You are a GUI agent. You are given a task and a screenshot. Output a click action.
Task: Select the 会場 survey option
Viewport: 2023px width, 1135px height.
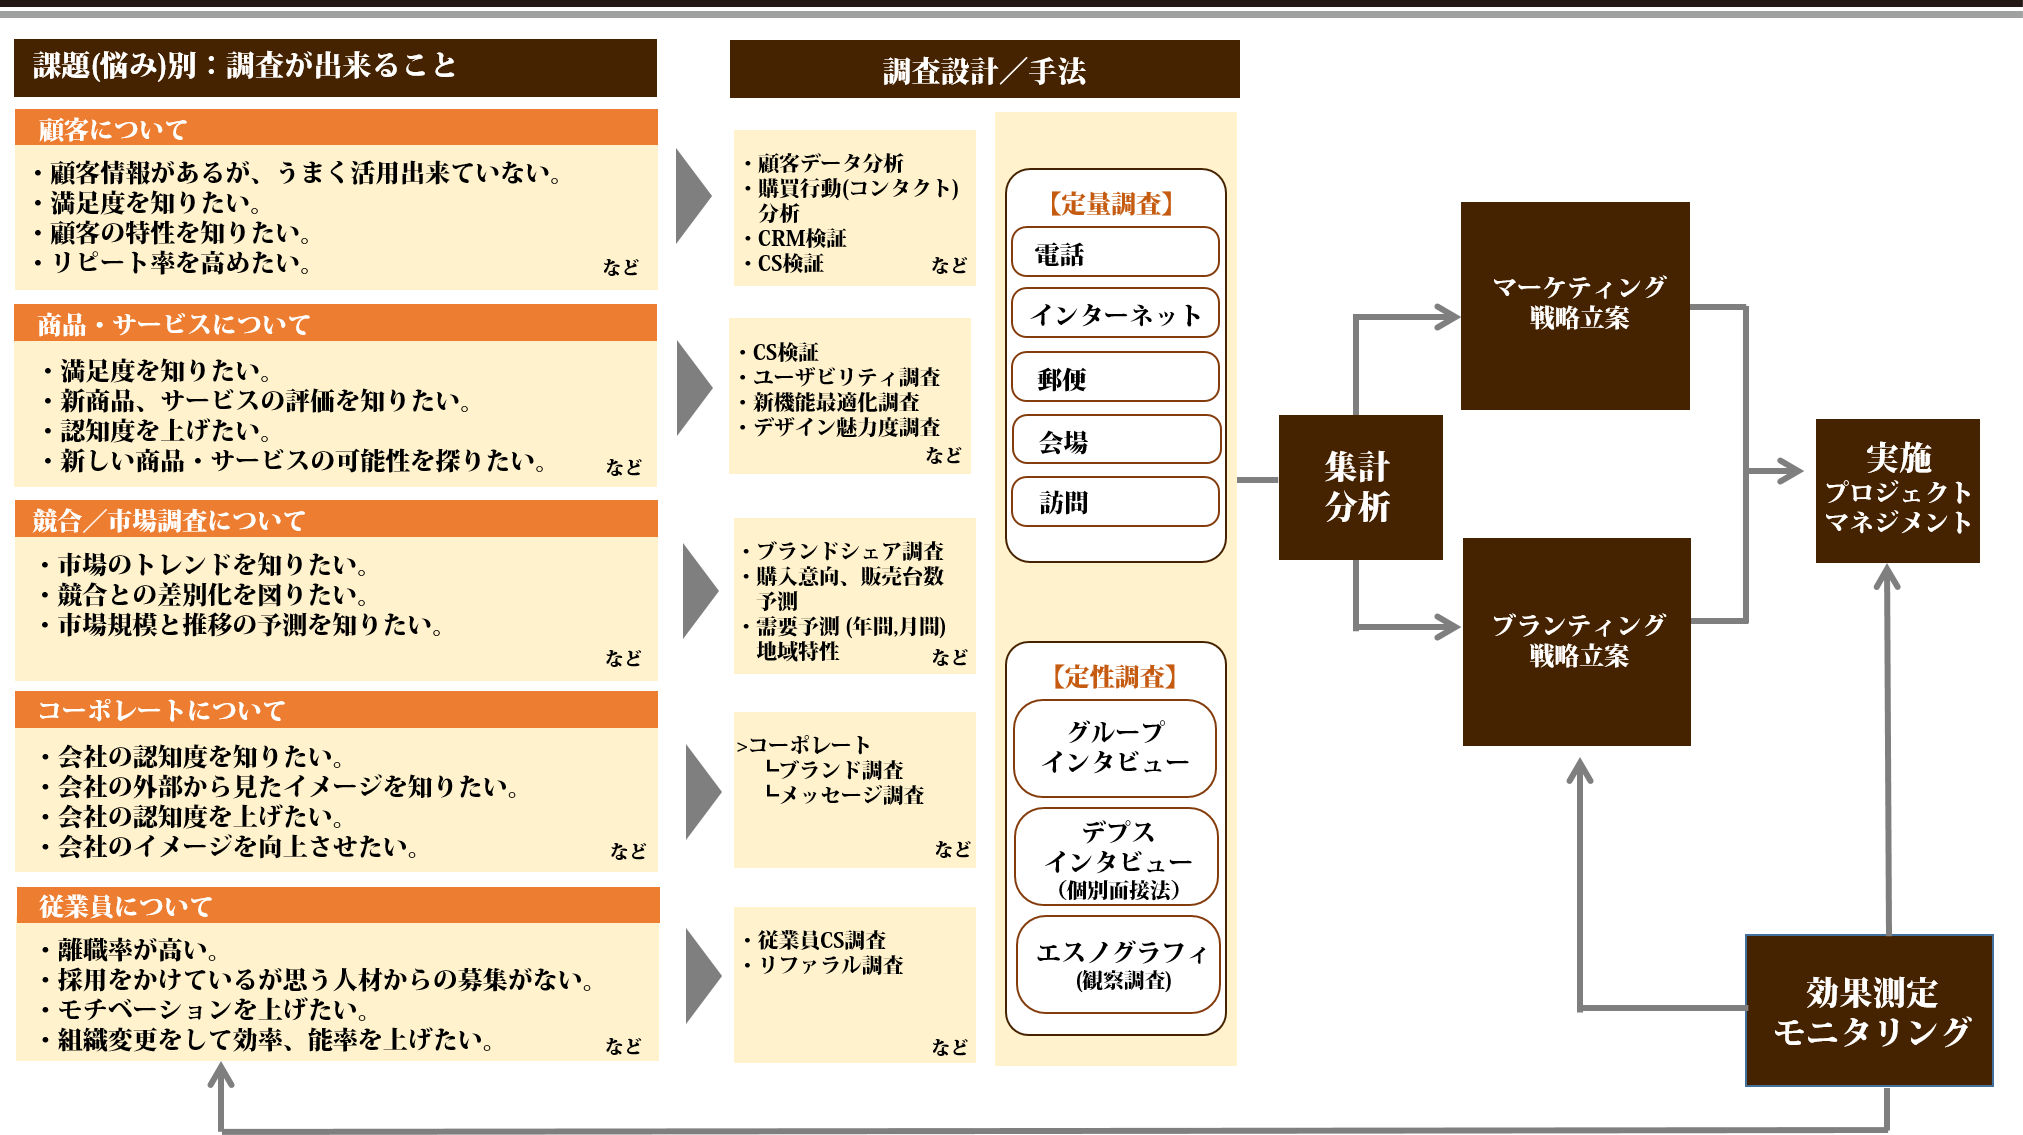point(1115,440)
